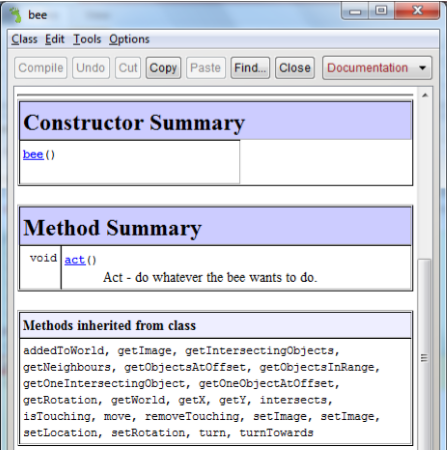
Task: Click the bee window title text
Action: point(37,15)
